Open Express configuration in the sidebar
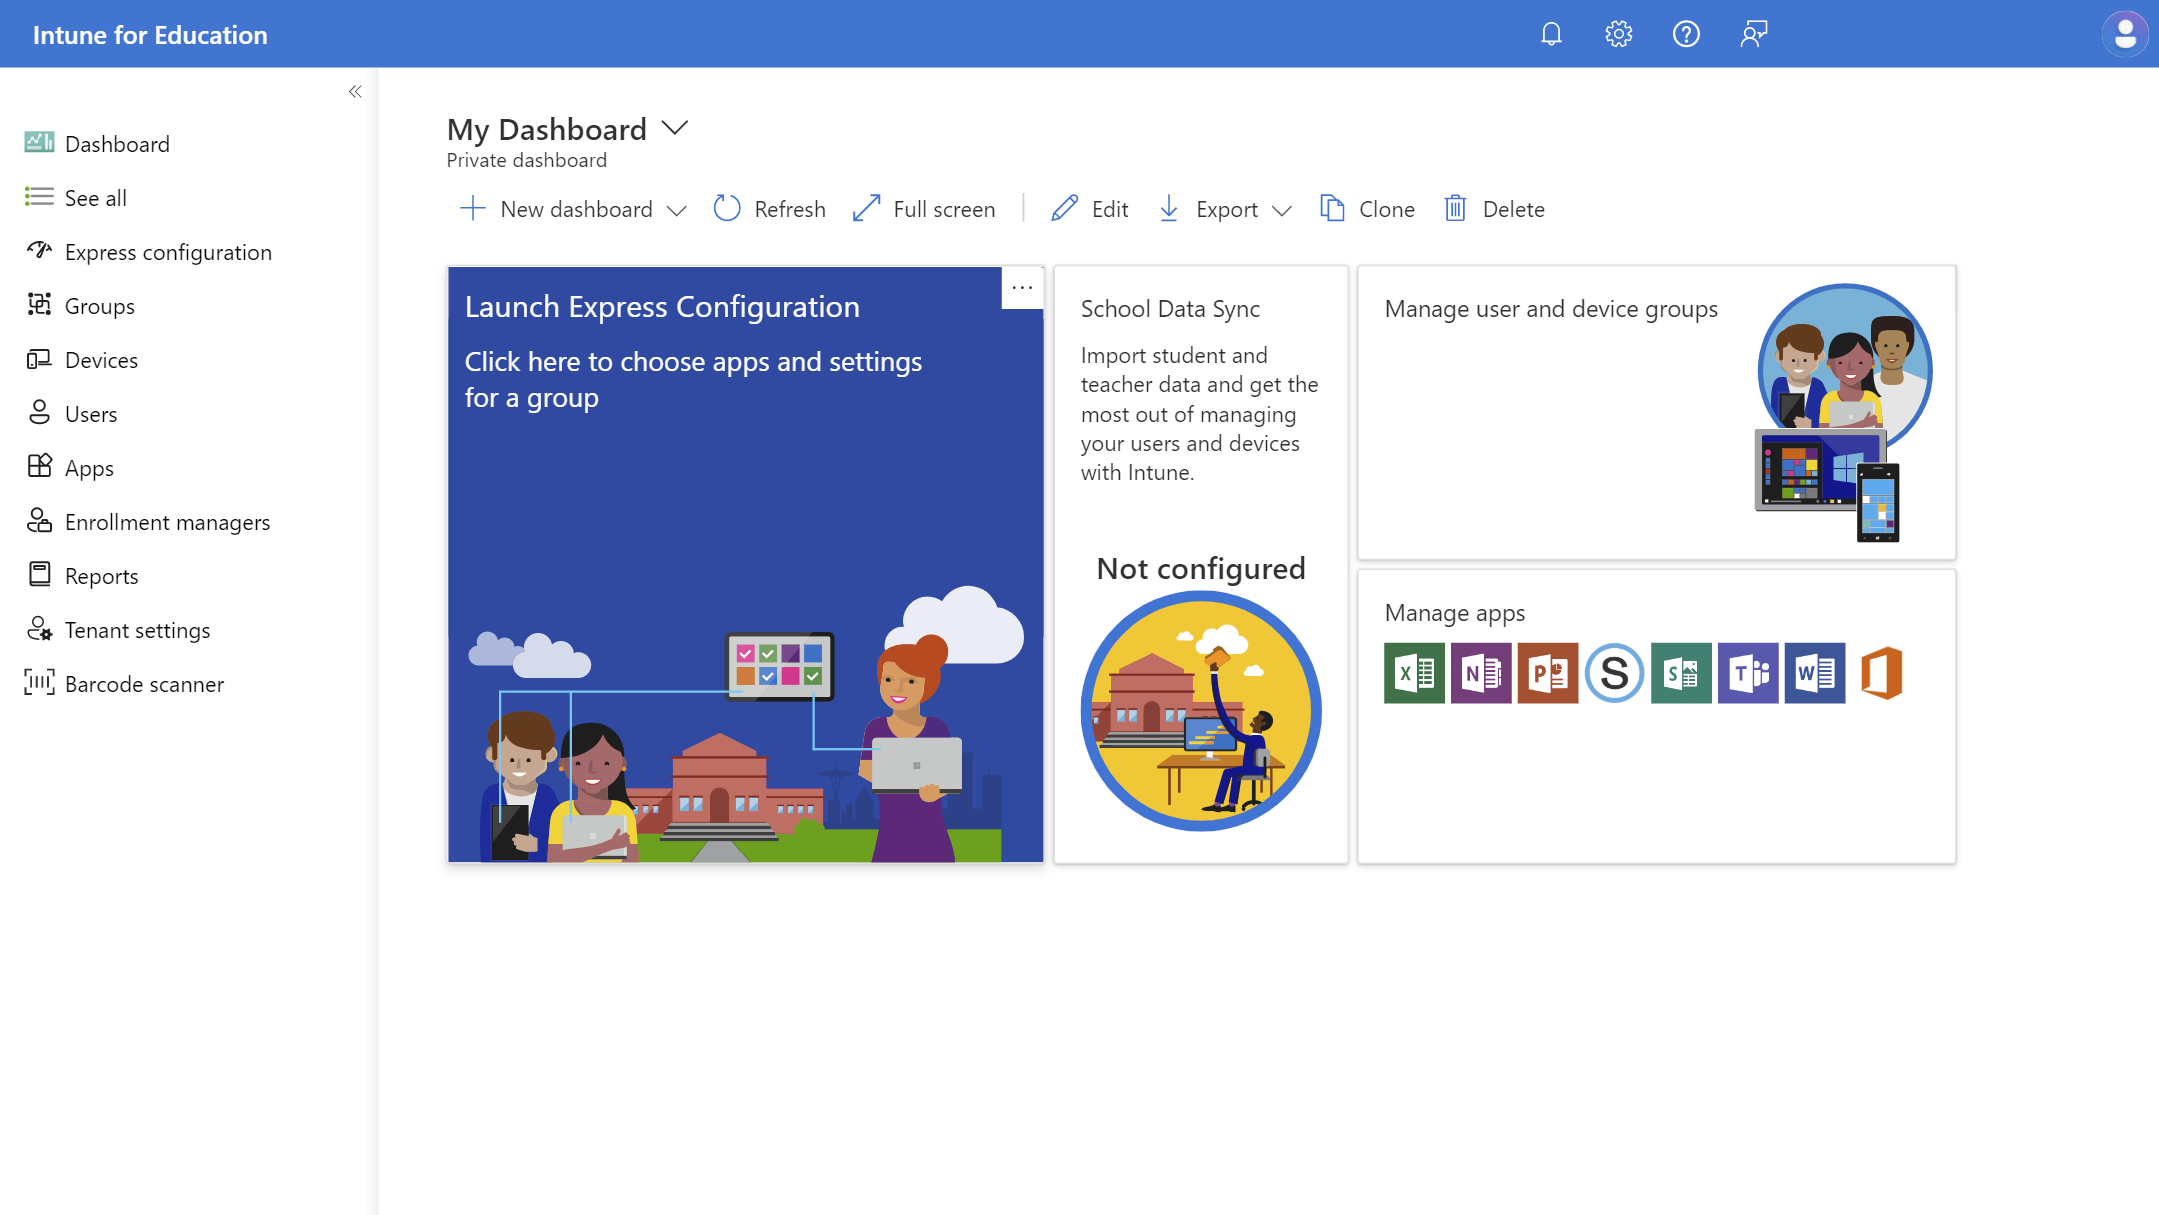 168,252
